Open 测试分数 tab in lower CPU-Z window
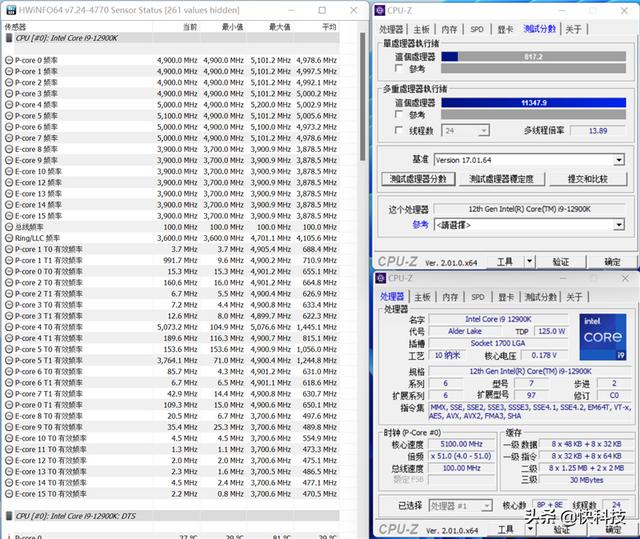The image size is (640, 539). coord(540,297)
